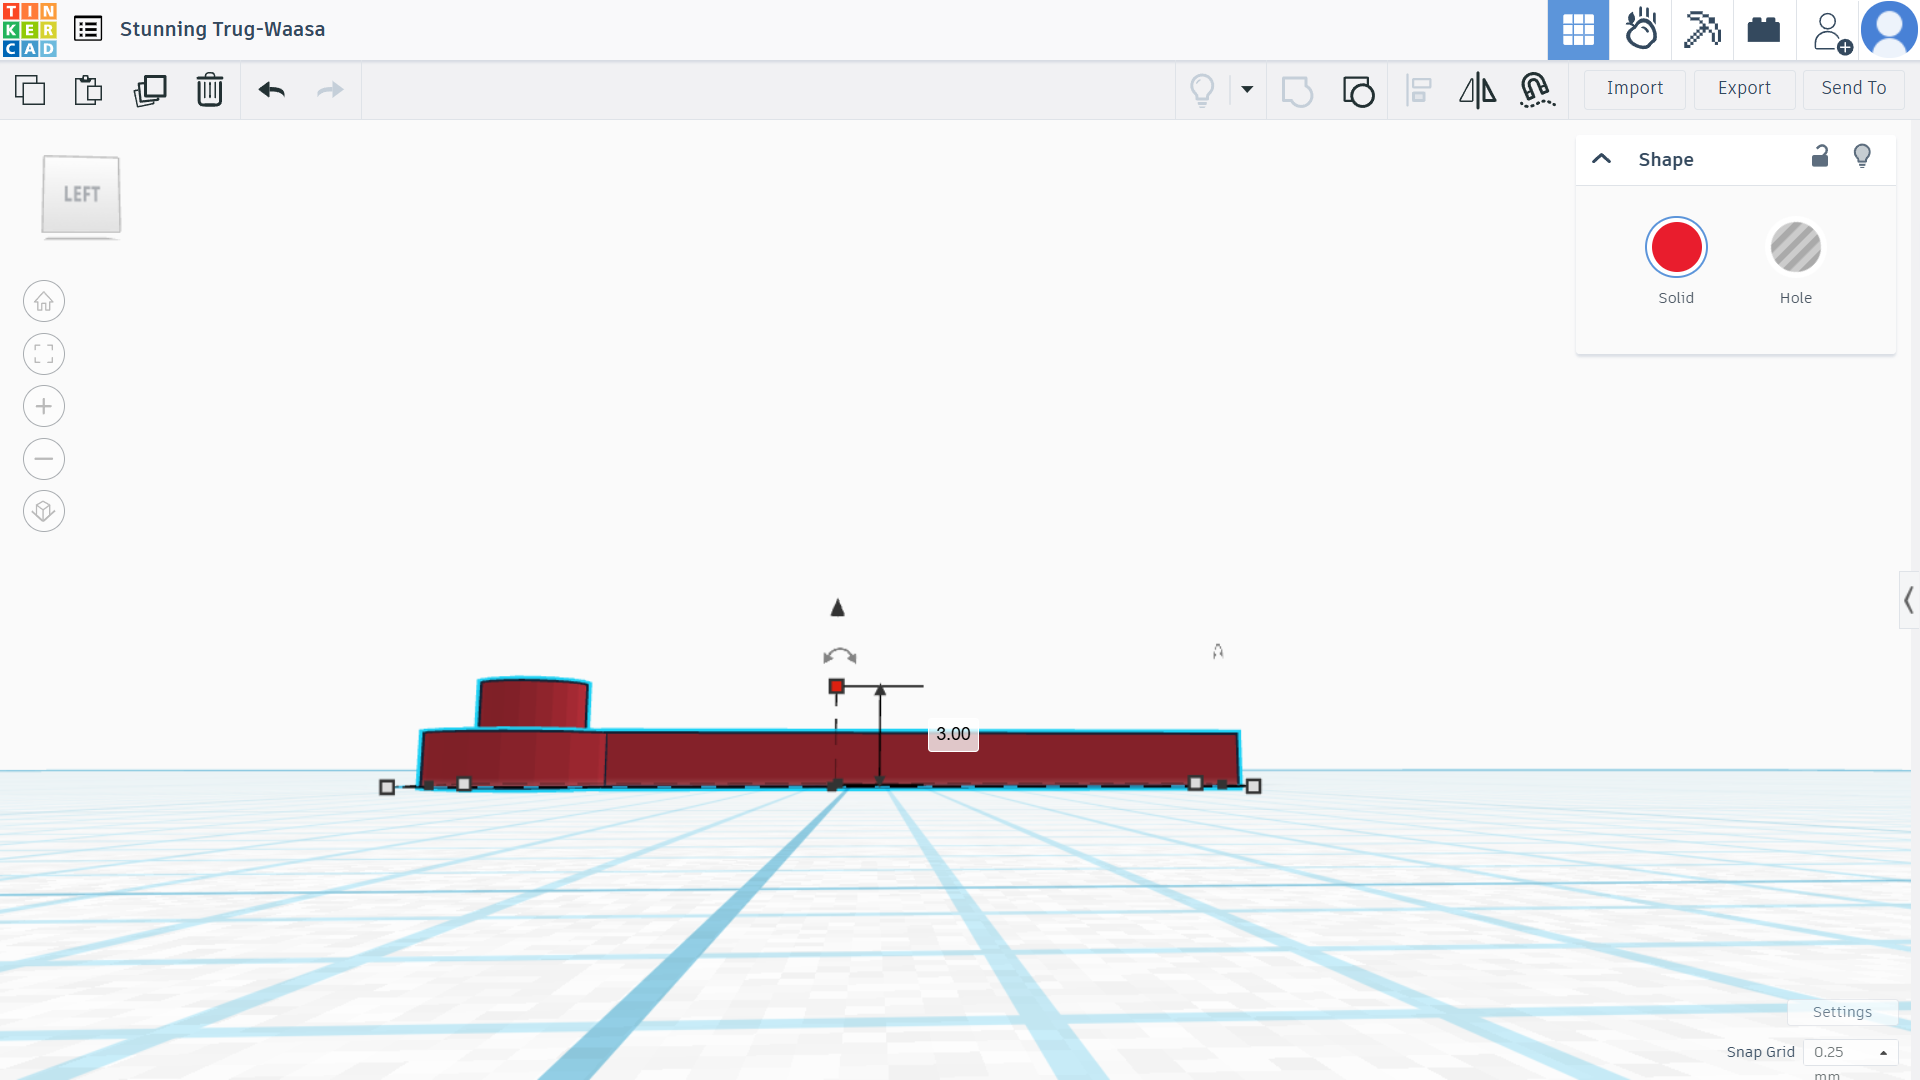Image resolution: width=1920 pixels, height=1080 pixels.
Task: Redo the last undone action
Action: (330, 90)
